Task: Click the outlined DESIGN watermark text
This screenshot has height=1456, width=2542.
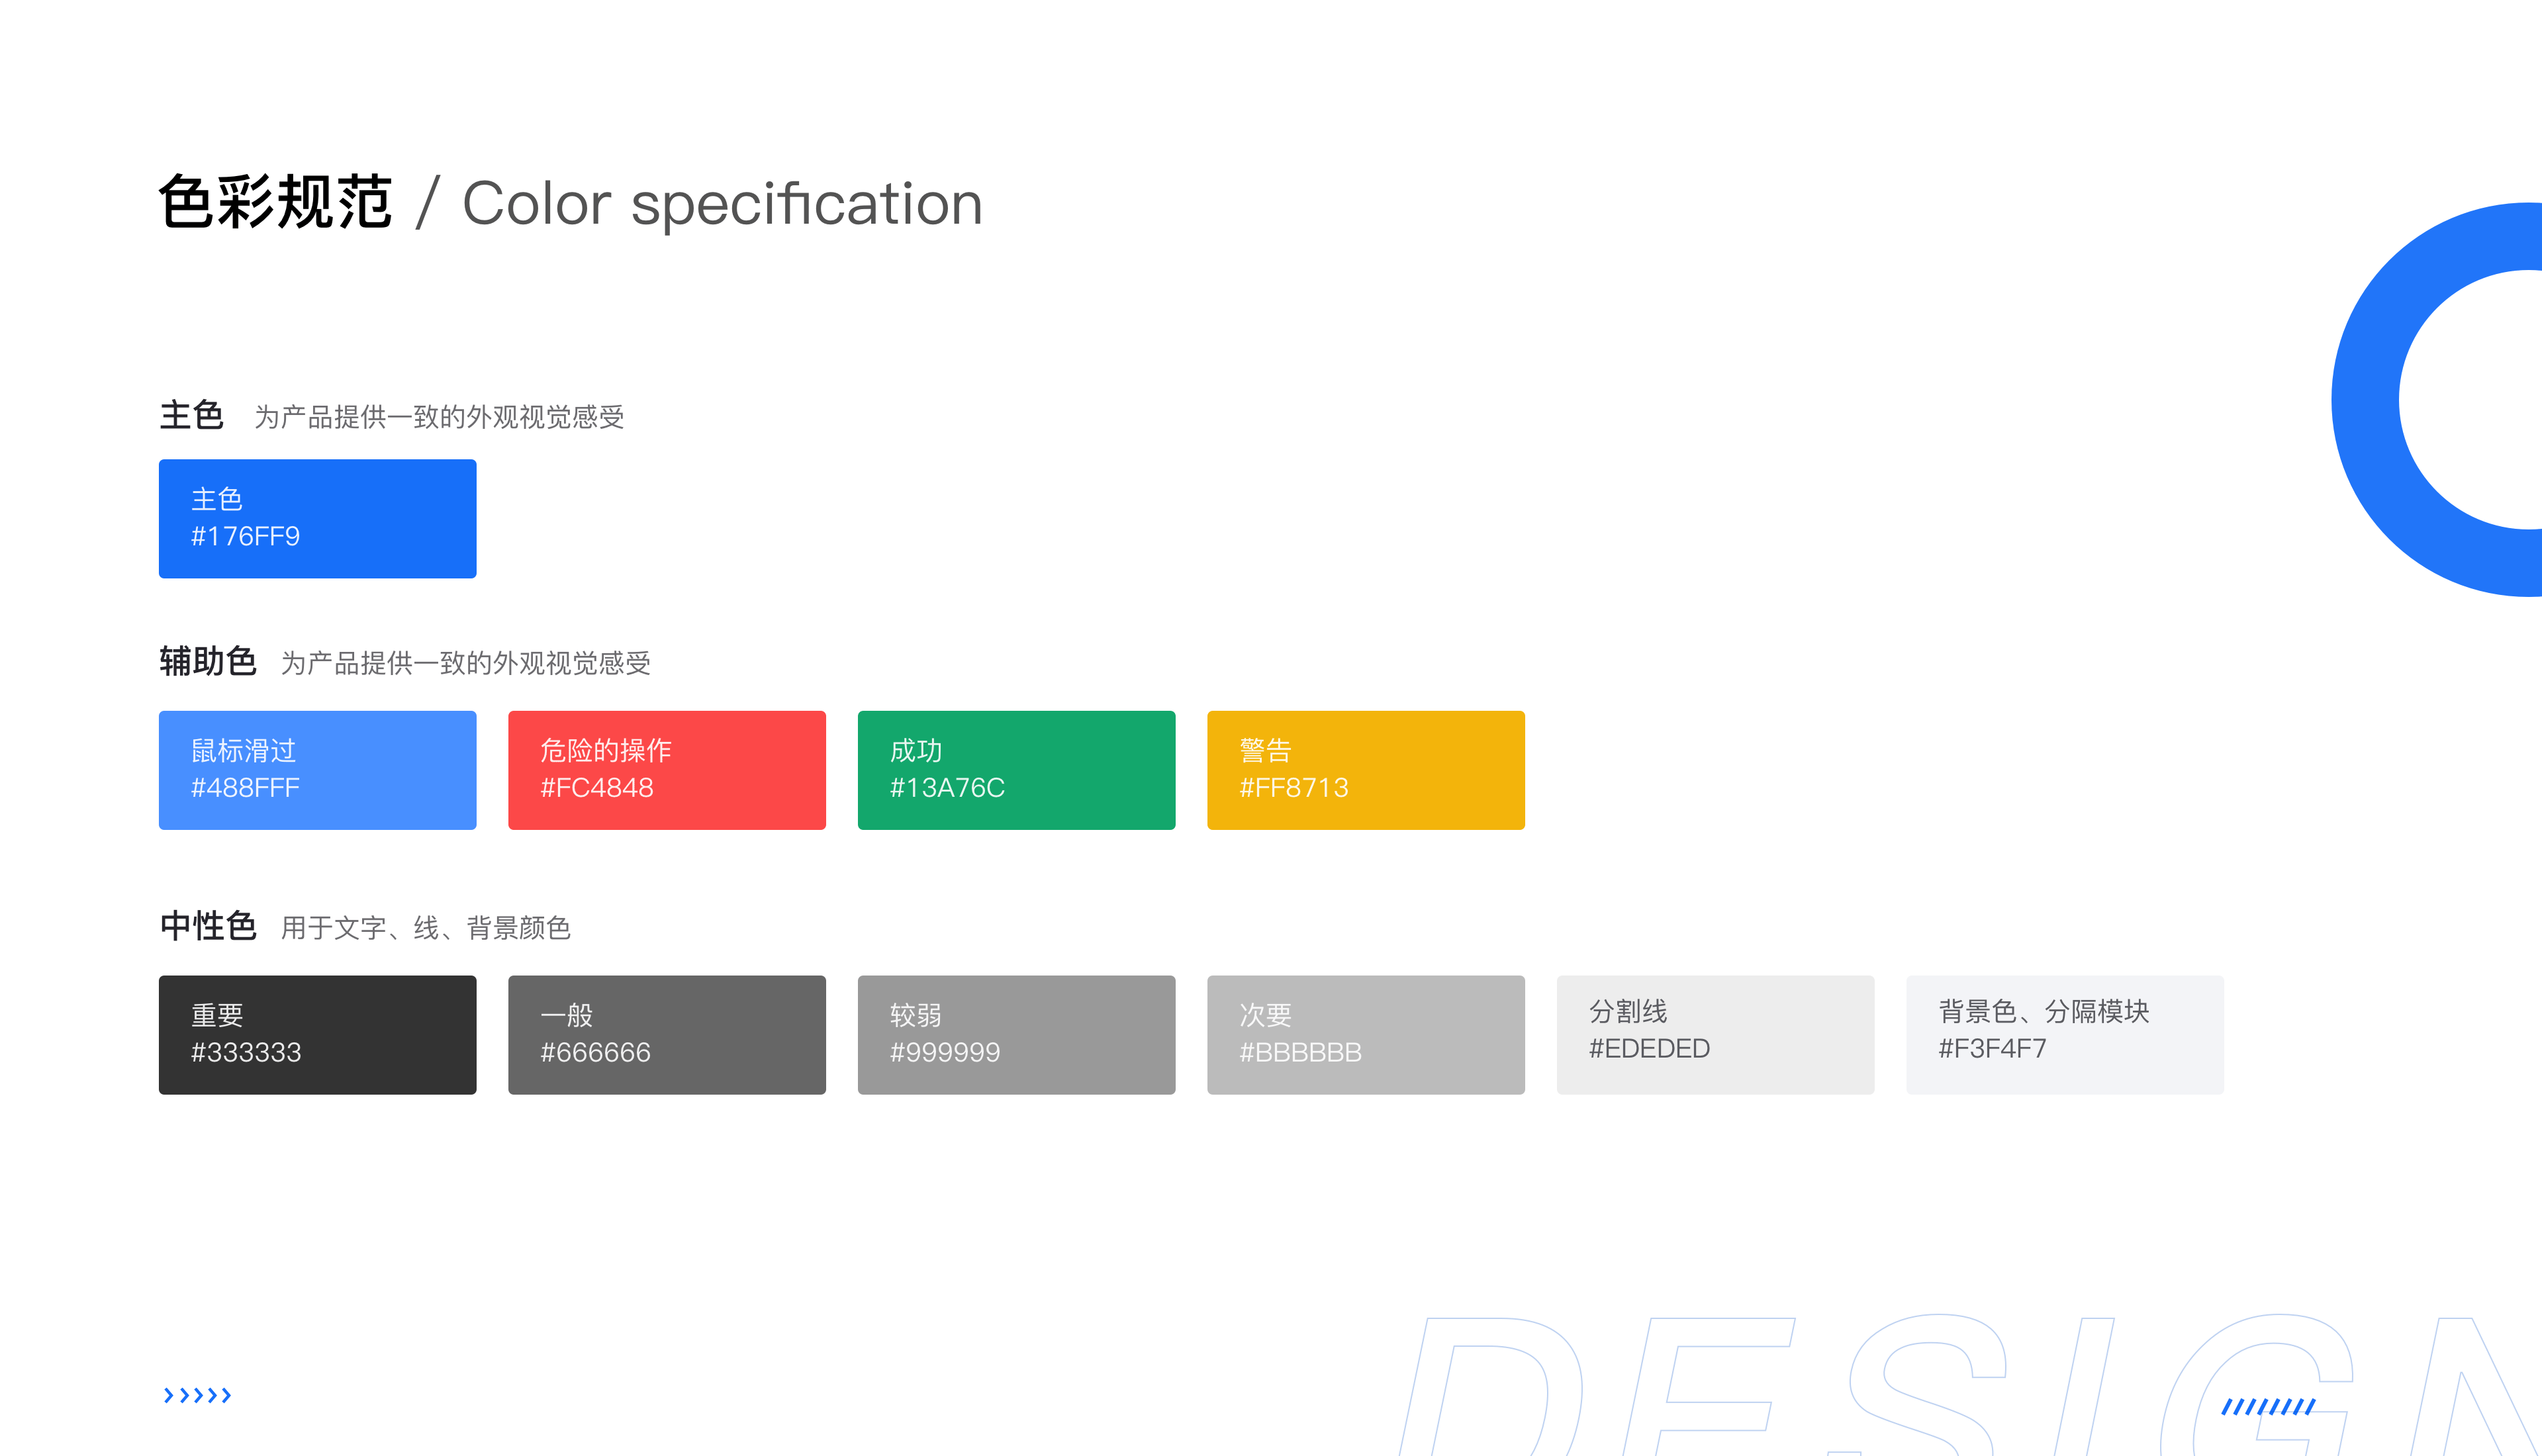Action: (1970, 1385)
